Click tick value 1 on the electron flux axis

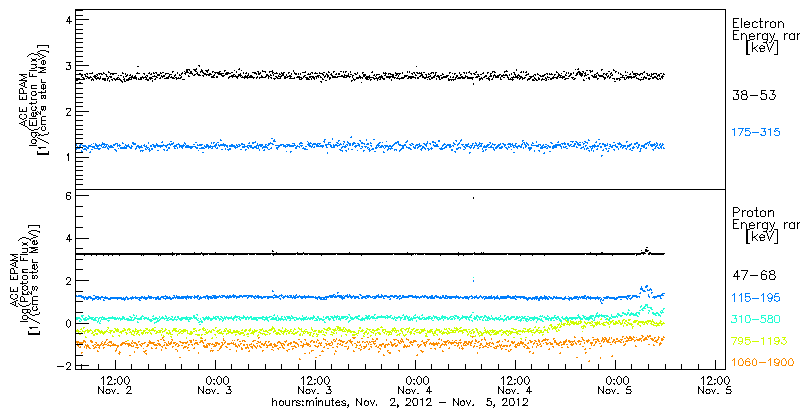pyautogui.click(x=69, y=157)
